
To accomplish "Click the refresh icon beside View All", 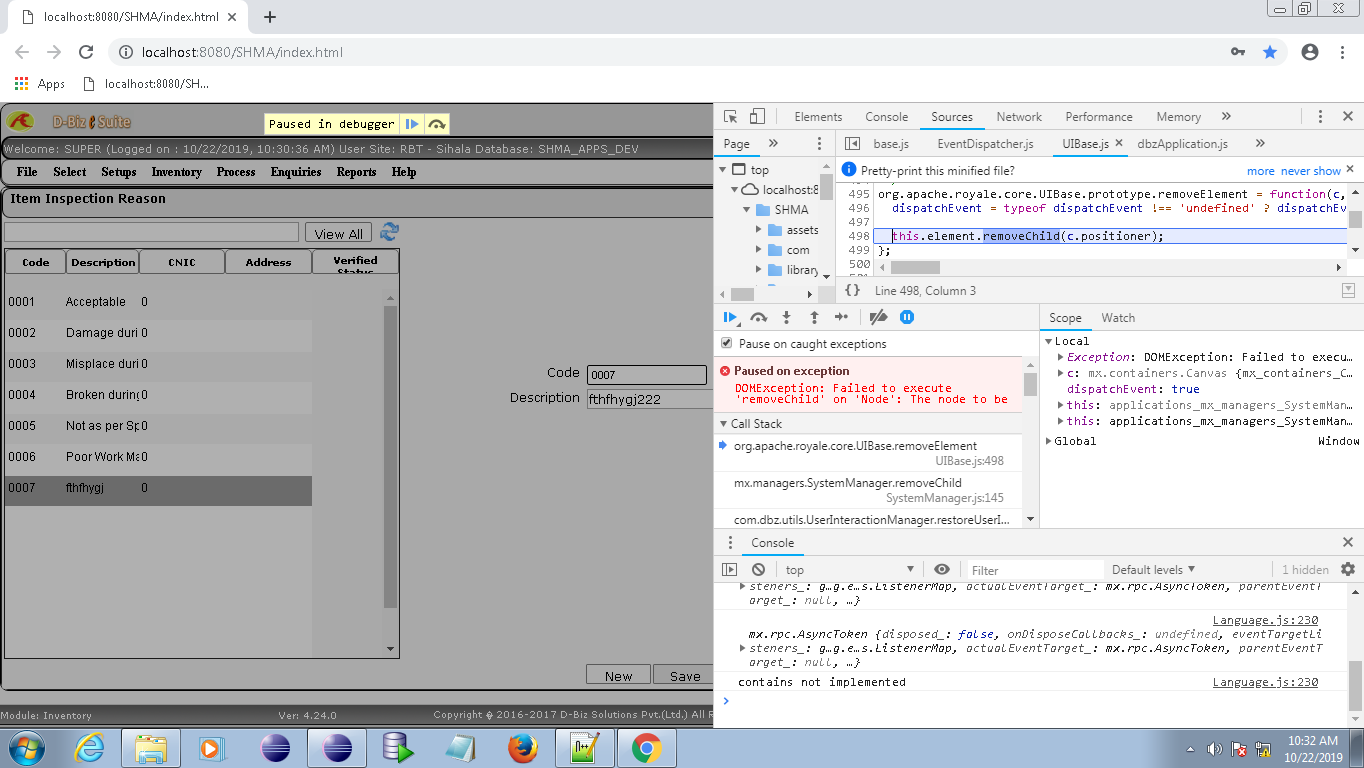I will point(388,231).
